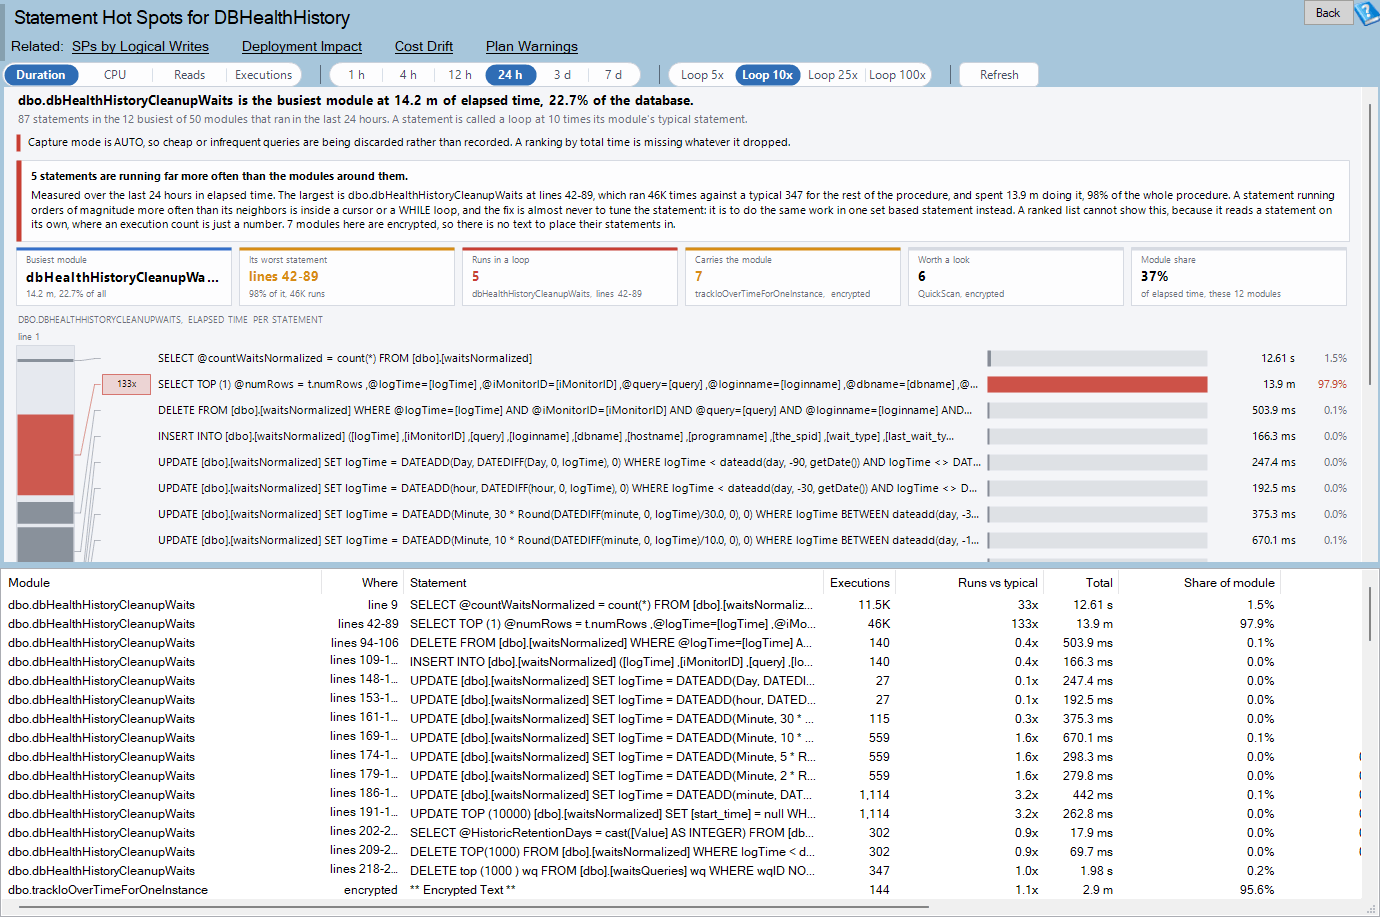This screenshot has height=917, width=1380.
Task: Open the Module share 37% card
Action: [1239, 276]
